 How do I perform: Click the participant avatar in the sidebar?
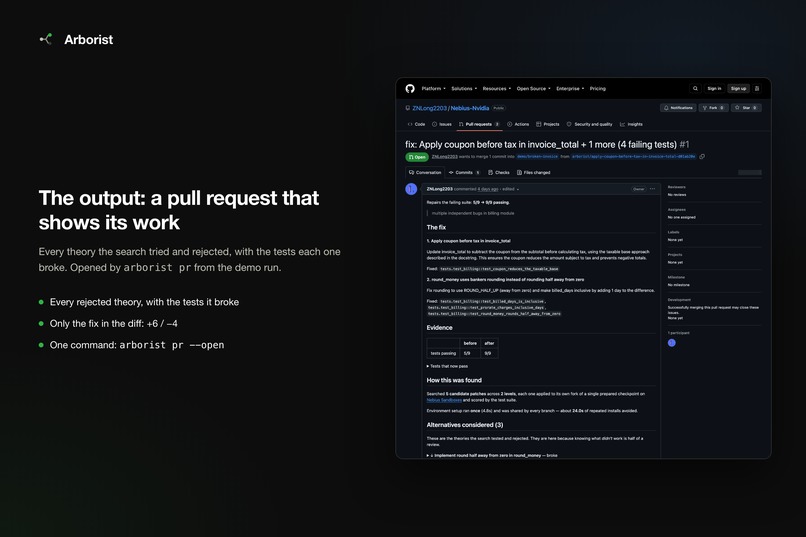coord(671,343)
